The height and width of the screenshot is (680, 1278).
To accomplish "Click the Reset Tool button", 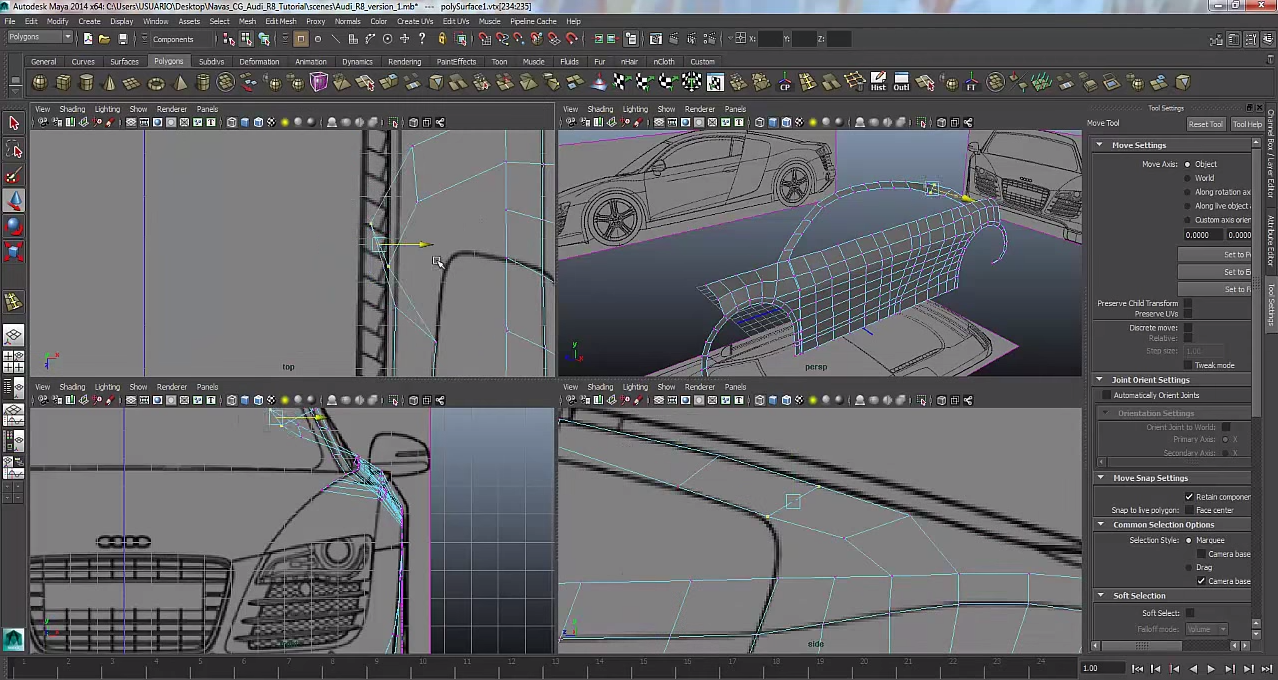I will click(x=1205, y=124).
